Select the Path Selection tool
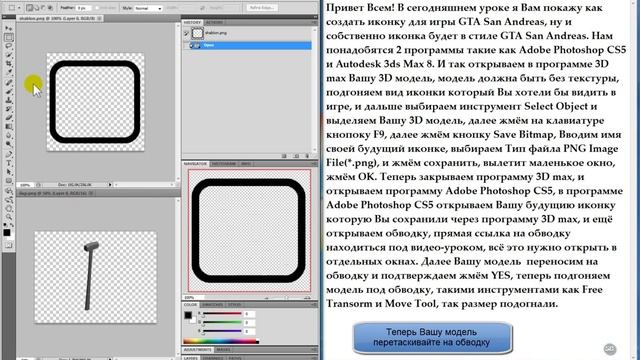Image resolution: width=640 pixels, height=360 pixels. (x=8, y=172)
